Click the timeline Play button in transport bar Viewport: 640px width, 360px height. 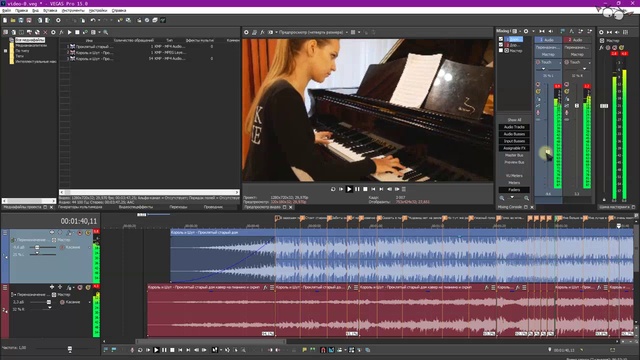click(156, 350)
